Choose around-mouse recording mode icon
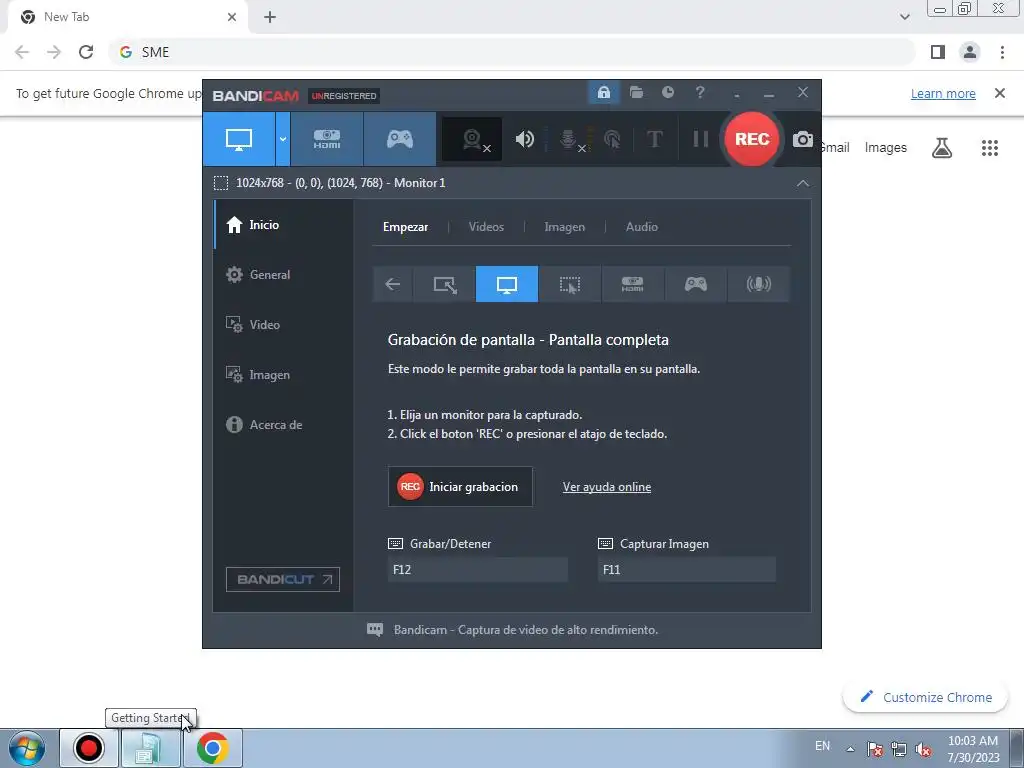1024x768 pixels. 569,284
